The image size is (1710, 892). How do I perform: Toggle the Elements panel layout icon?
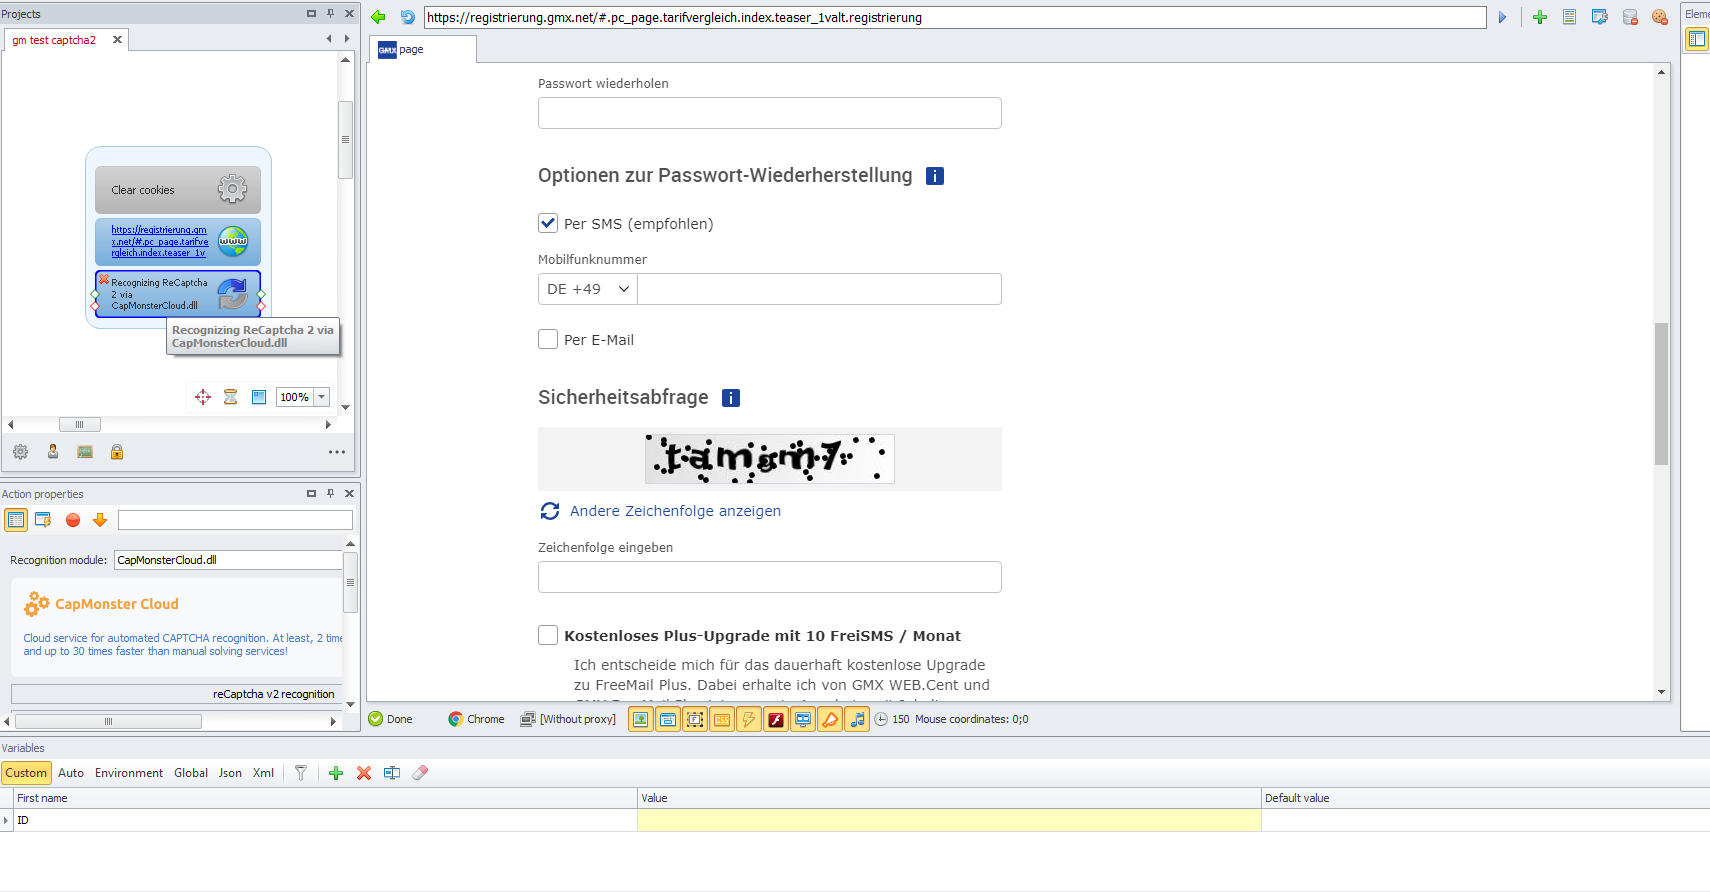(x=1697, y=39)
